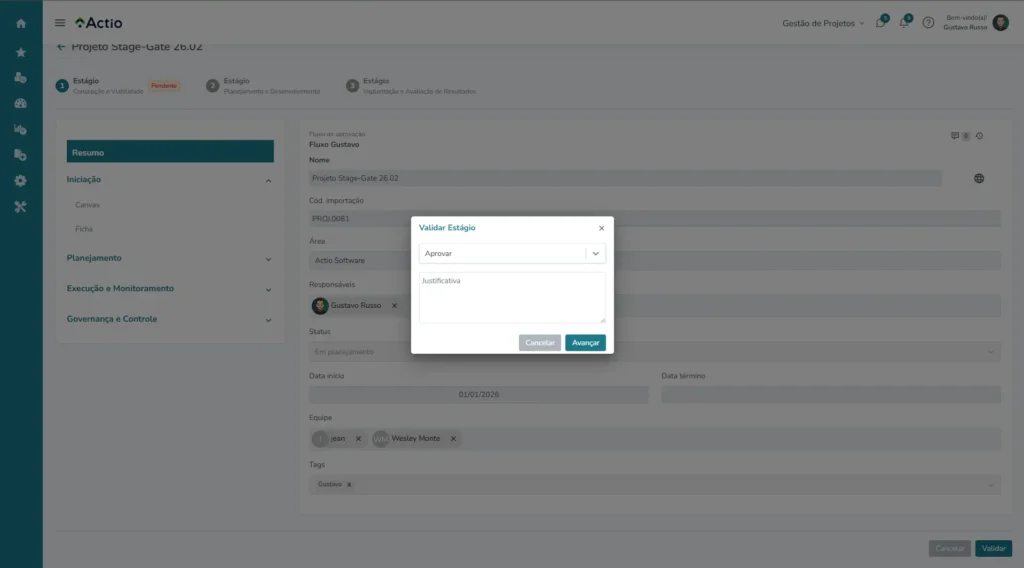1024x568 pixels.
Task: Click the Home icon in the sidebar
Action: [x=21, y=23]
